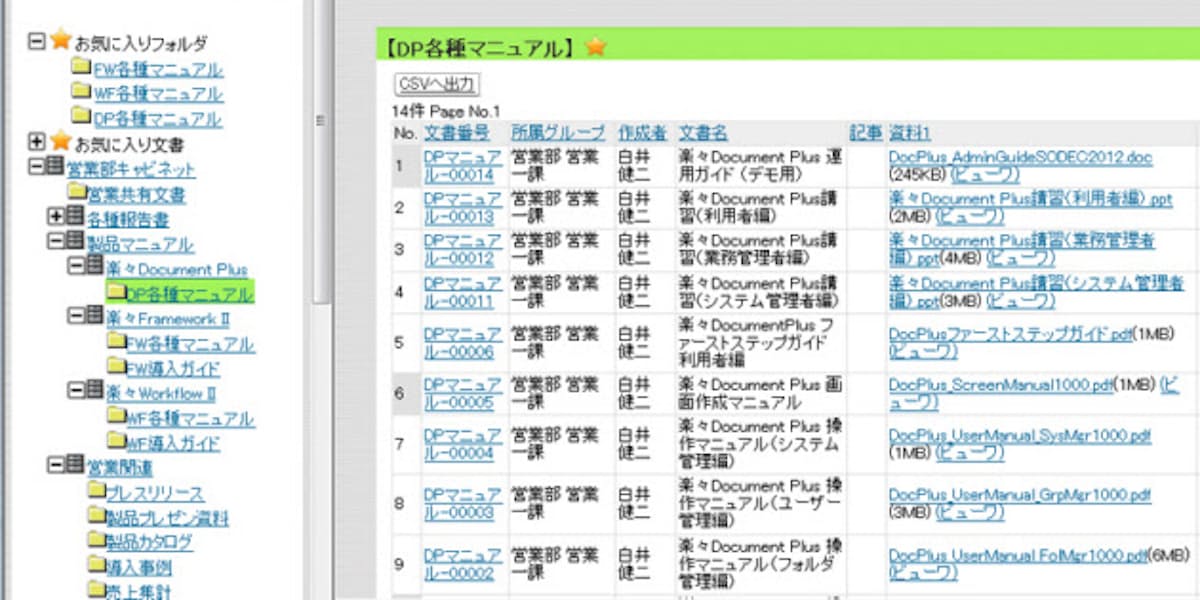Sort by 所属グループ column header
Viewport: 1200px width, 600px height.
[557, 132]
